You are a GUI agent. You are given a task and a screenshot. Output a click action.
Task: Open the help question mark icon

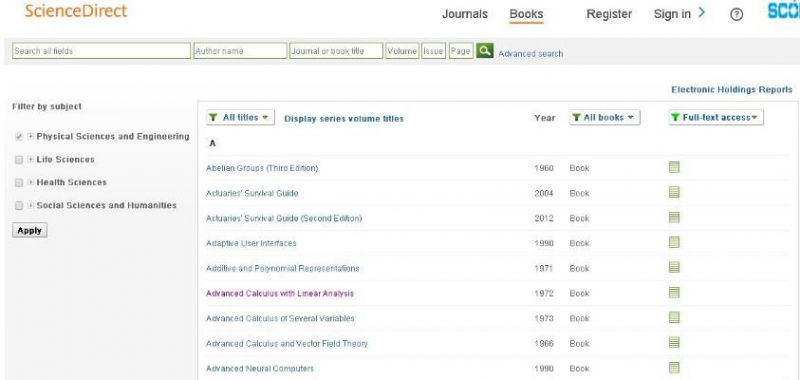(x=736, y=15)
